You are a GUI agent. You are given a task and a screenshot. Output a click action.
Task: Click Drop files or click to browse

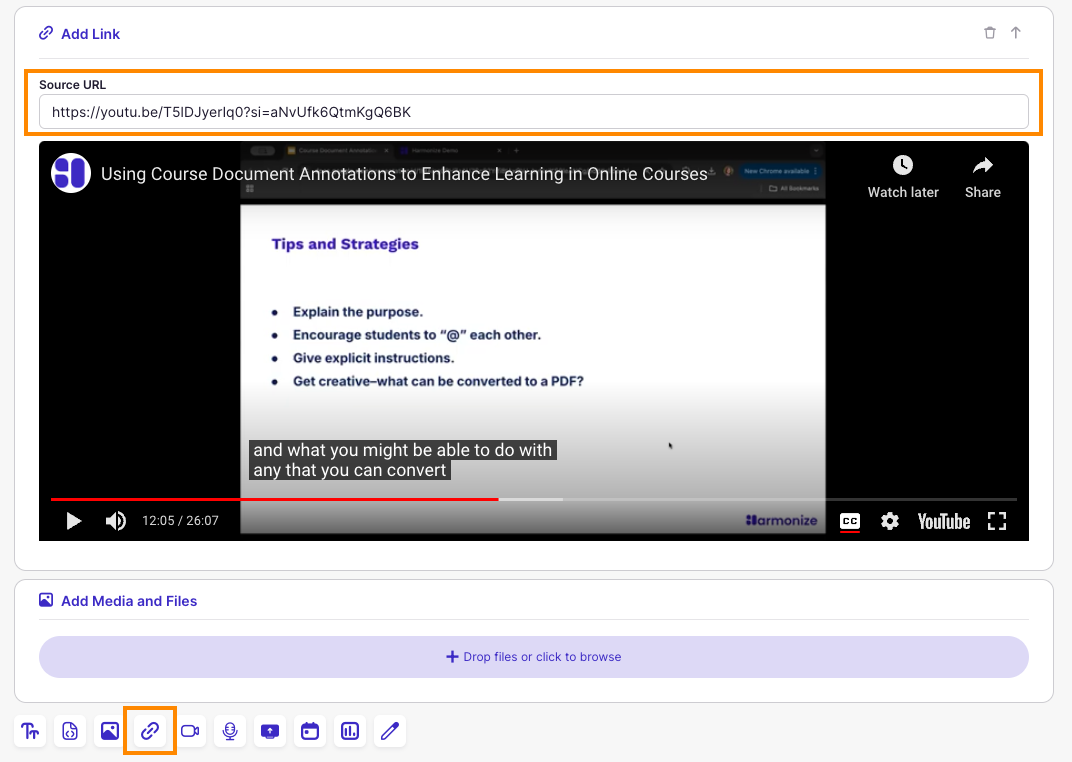(x=533, y=656)
